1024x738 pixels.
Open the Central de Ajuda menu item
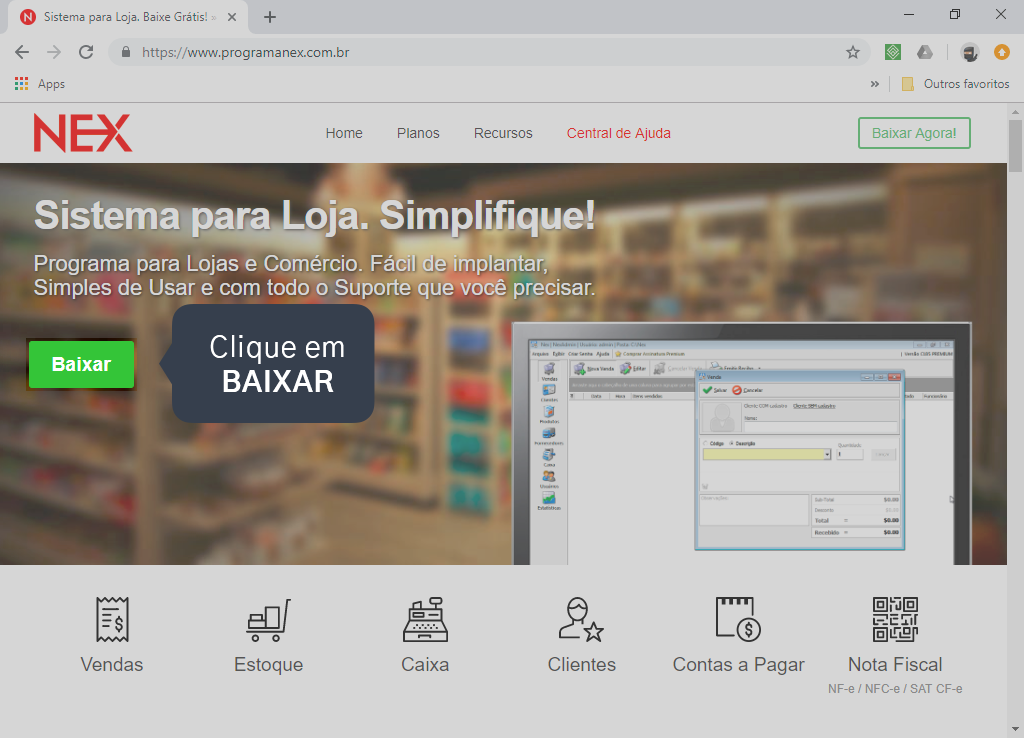point(618,132)
